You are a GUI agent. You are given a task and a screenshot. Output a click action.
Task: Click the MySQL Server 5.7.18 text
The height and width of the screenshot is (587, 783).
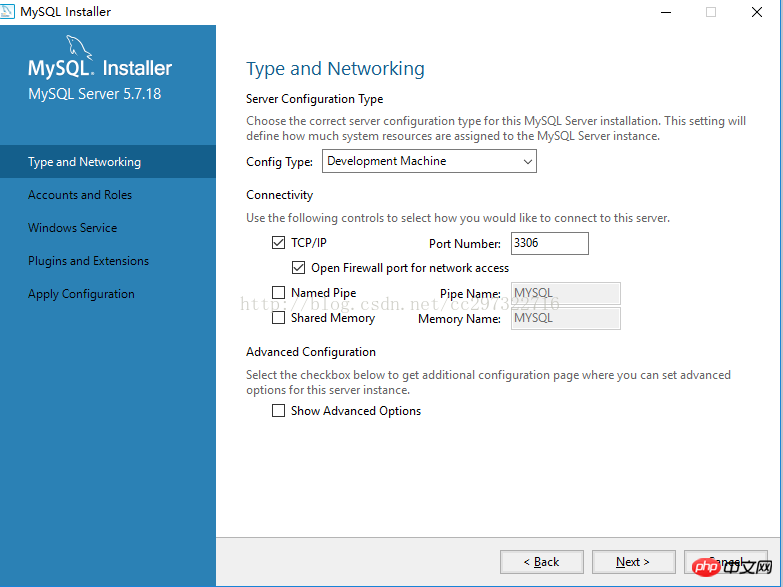tap(94, 94)
